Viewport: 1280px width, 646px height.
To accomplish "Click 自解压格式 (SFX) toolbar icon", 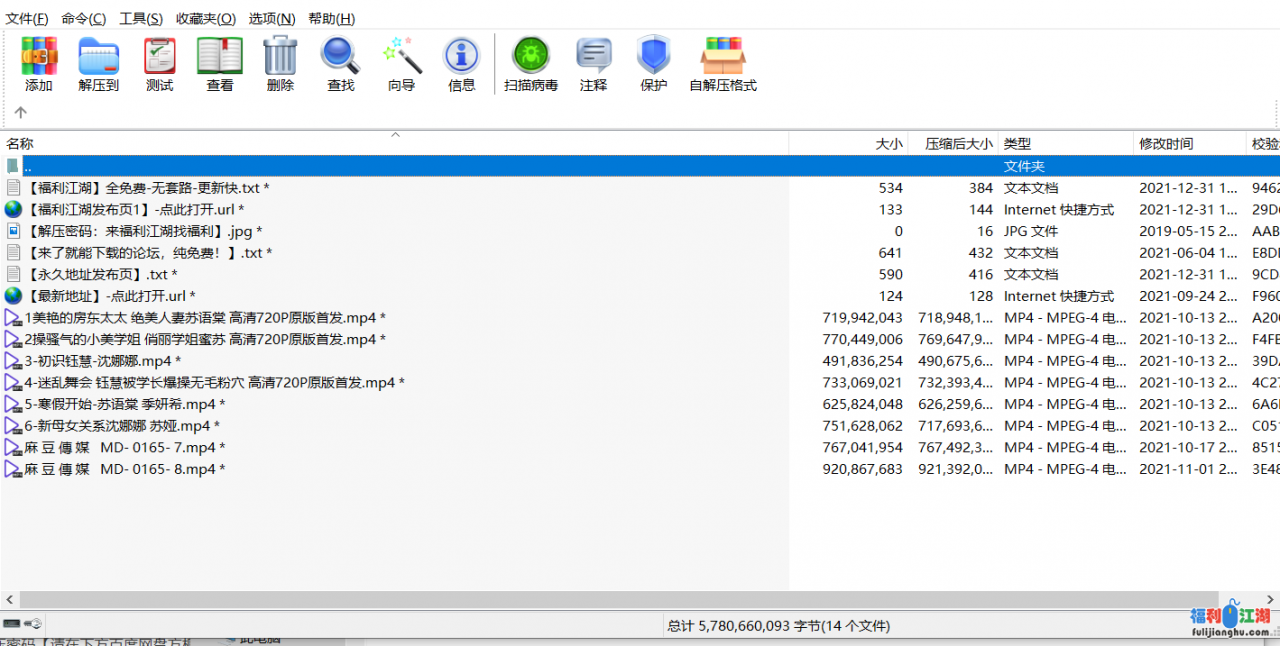I will 723,63.
